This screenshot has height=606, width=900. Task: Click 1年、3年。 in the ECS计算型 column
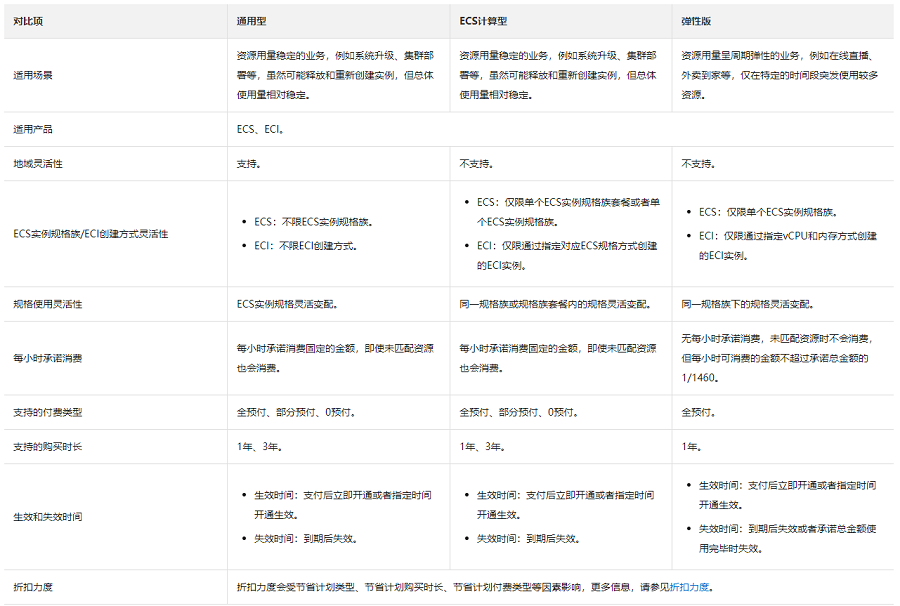click(482, 446)
